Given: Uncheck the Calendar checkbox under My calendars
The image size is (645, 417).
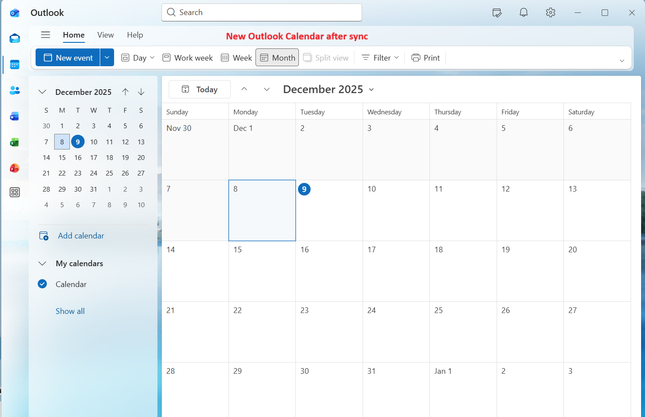Looking at the screenshot, I should pos(42,284).
